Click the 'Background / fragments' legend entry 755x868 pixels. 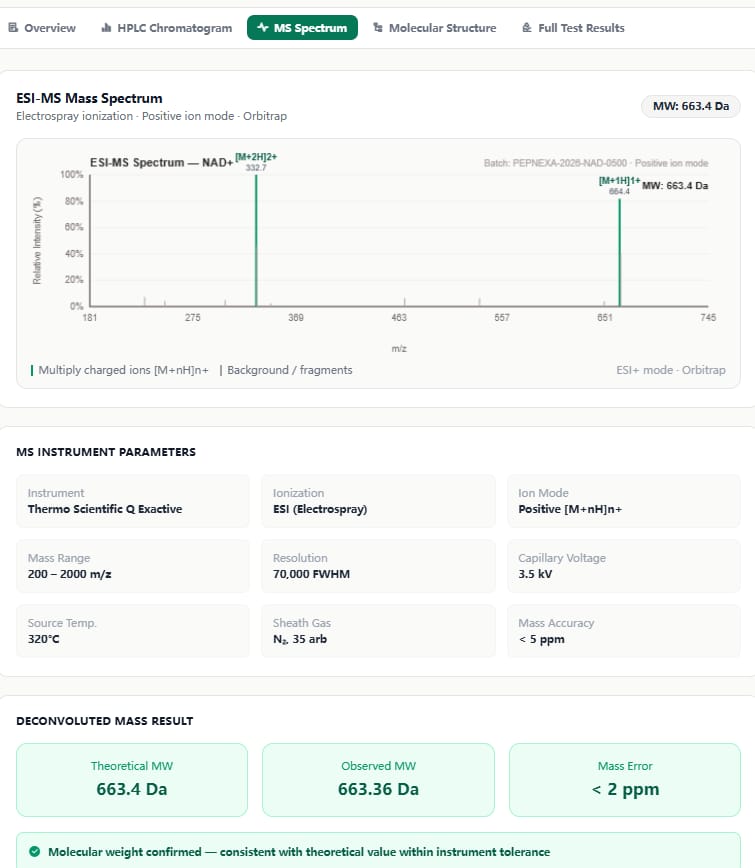point(286,370)
